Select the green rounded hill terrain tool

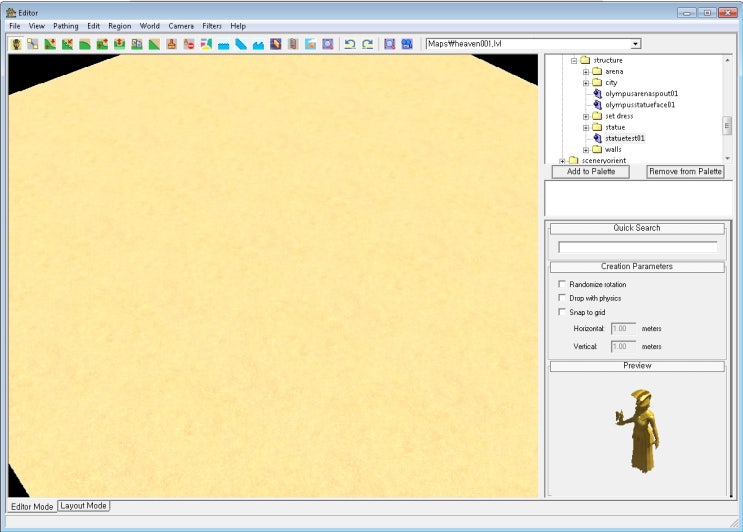tap(85, 44)
